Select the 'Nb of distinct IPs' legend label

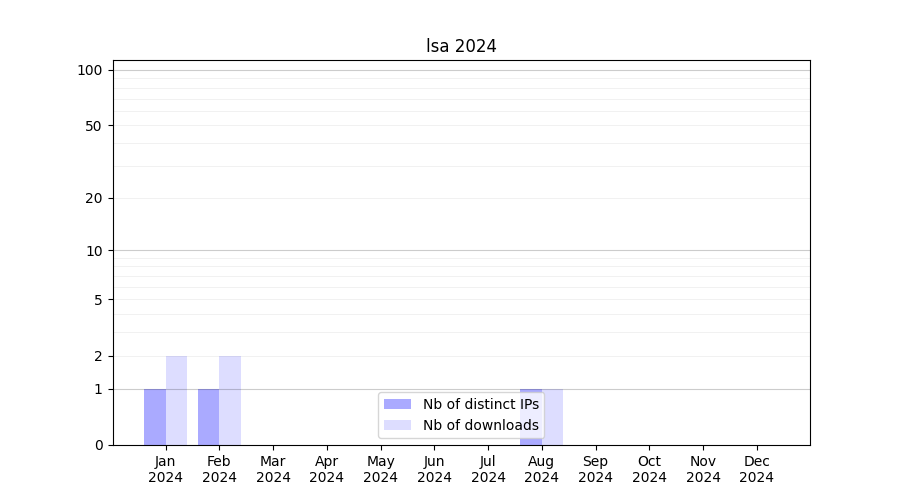(x=480, y=404)
